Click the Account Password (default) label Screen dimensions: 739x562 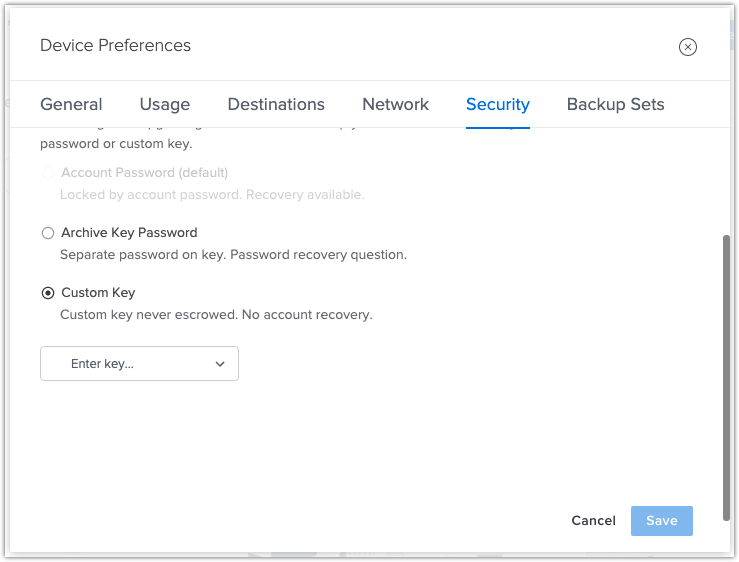(144, 173)
